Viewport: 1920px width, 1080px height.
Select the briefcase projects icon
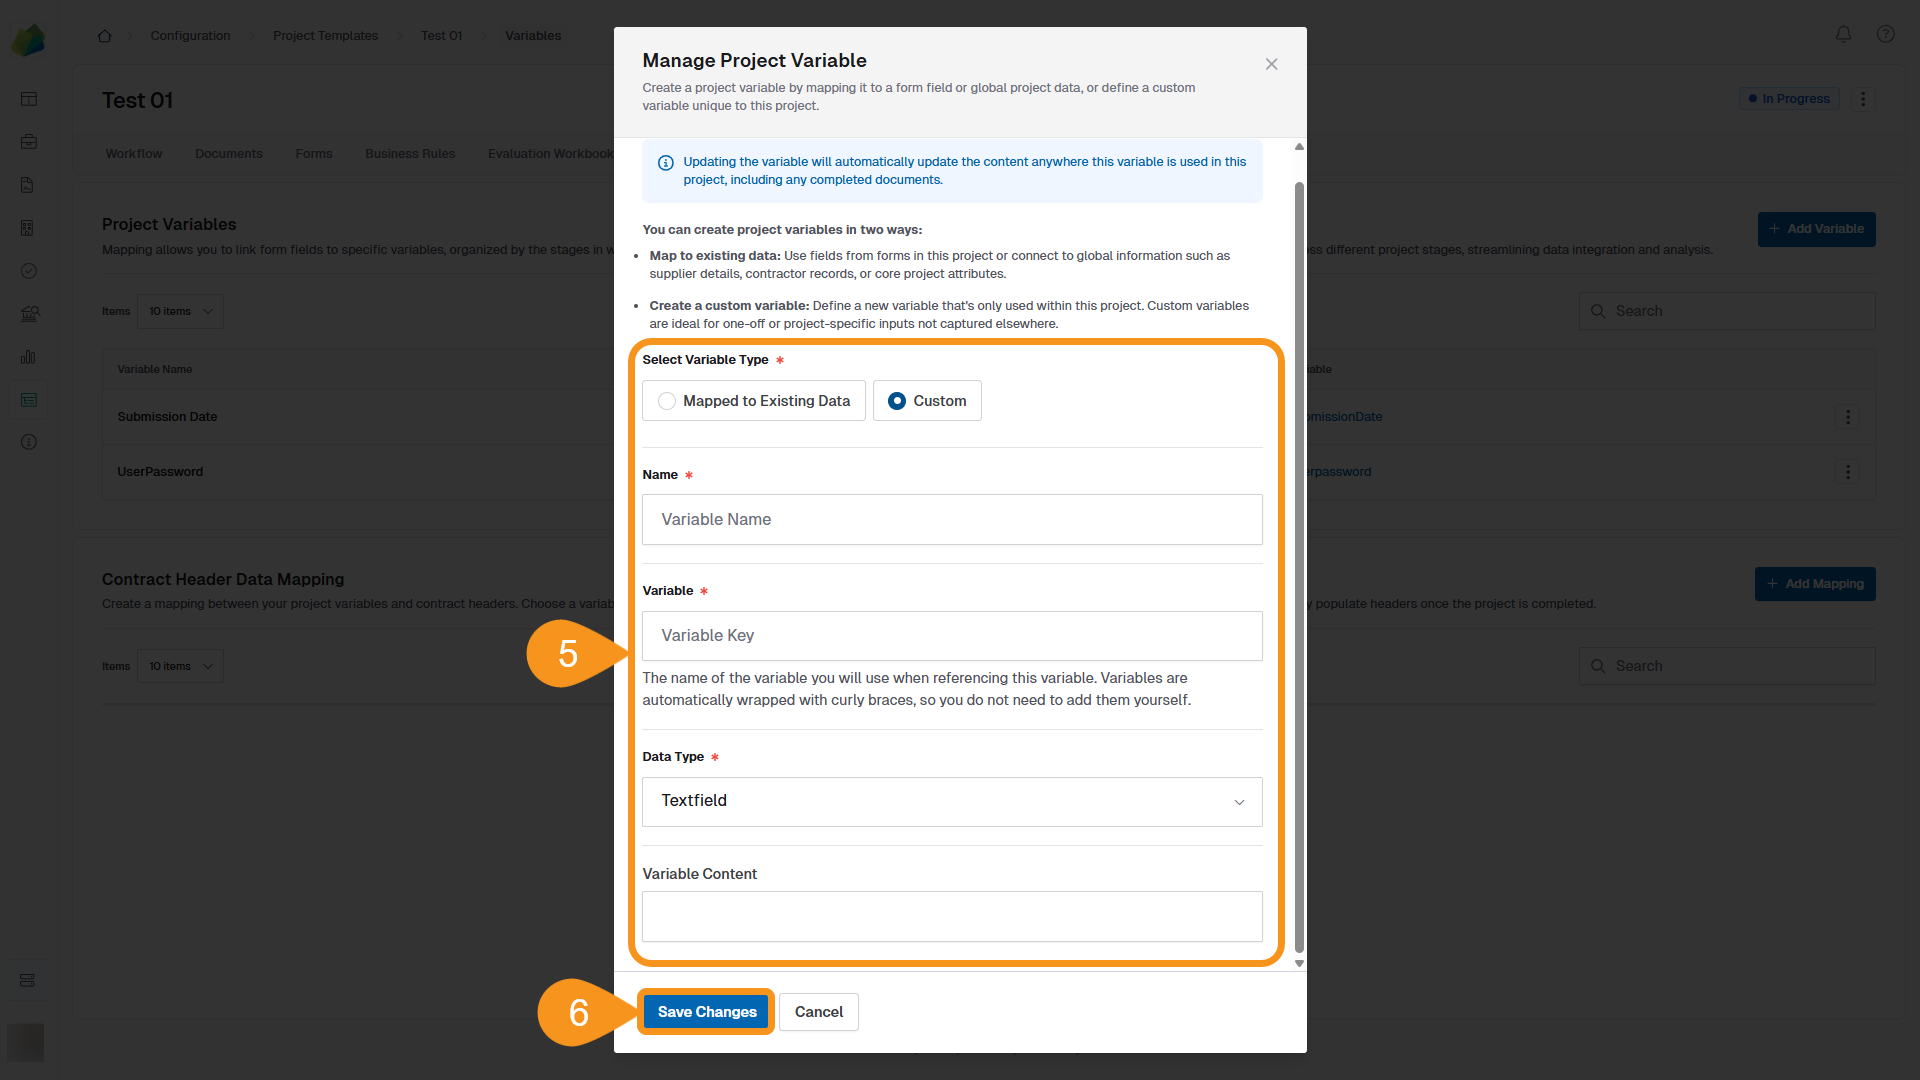(29, 141)
